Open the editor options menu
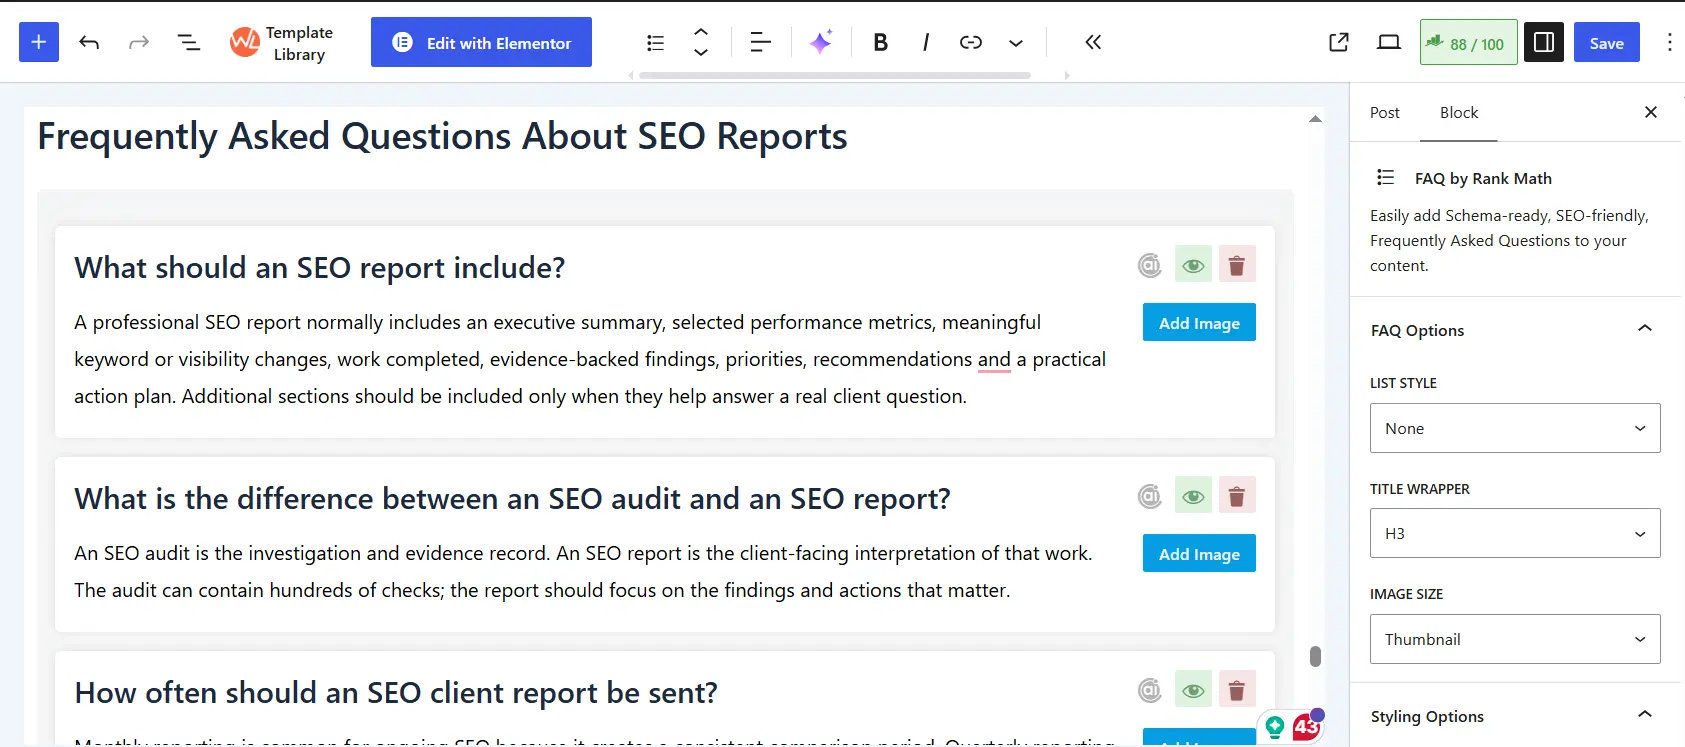 (x=1669, y=42)
